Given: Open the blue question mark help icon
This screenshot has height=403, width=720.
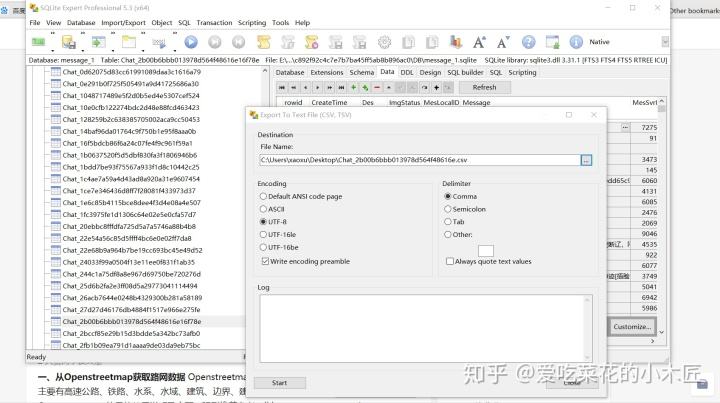Looking at the screenshot, I should coord(529,42).
